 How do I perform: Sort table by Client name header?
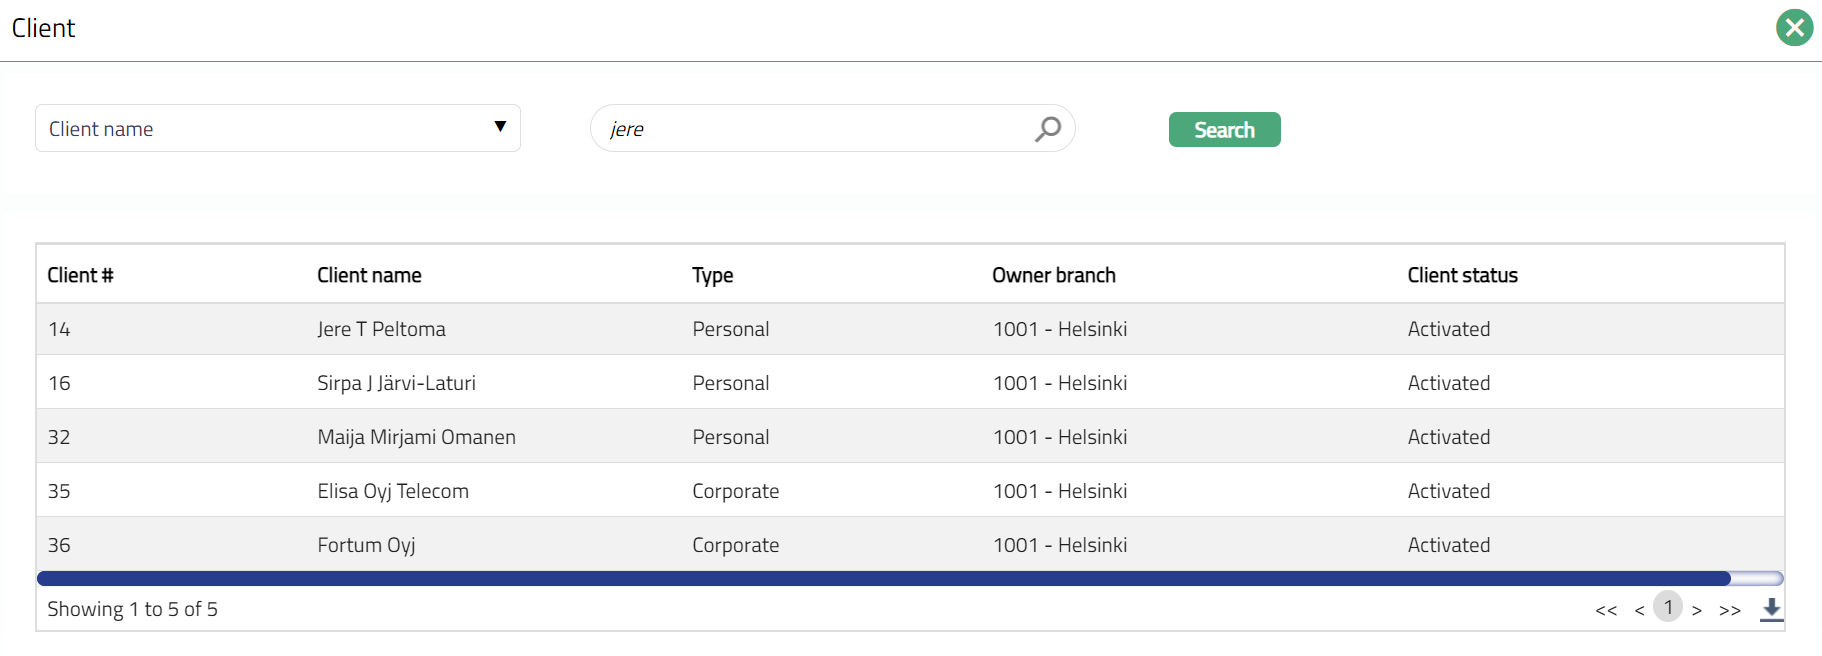tap(369, 275)
